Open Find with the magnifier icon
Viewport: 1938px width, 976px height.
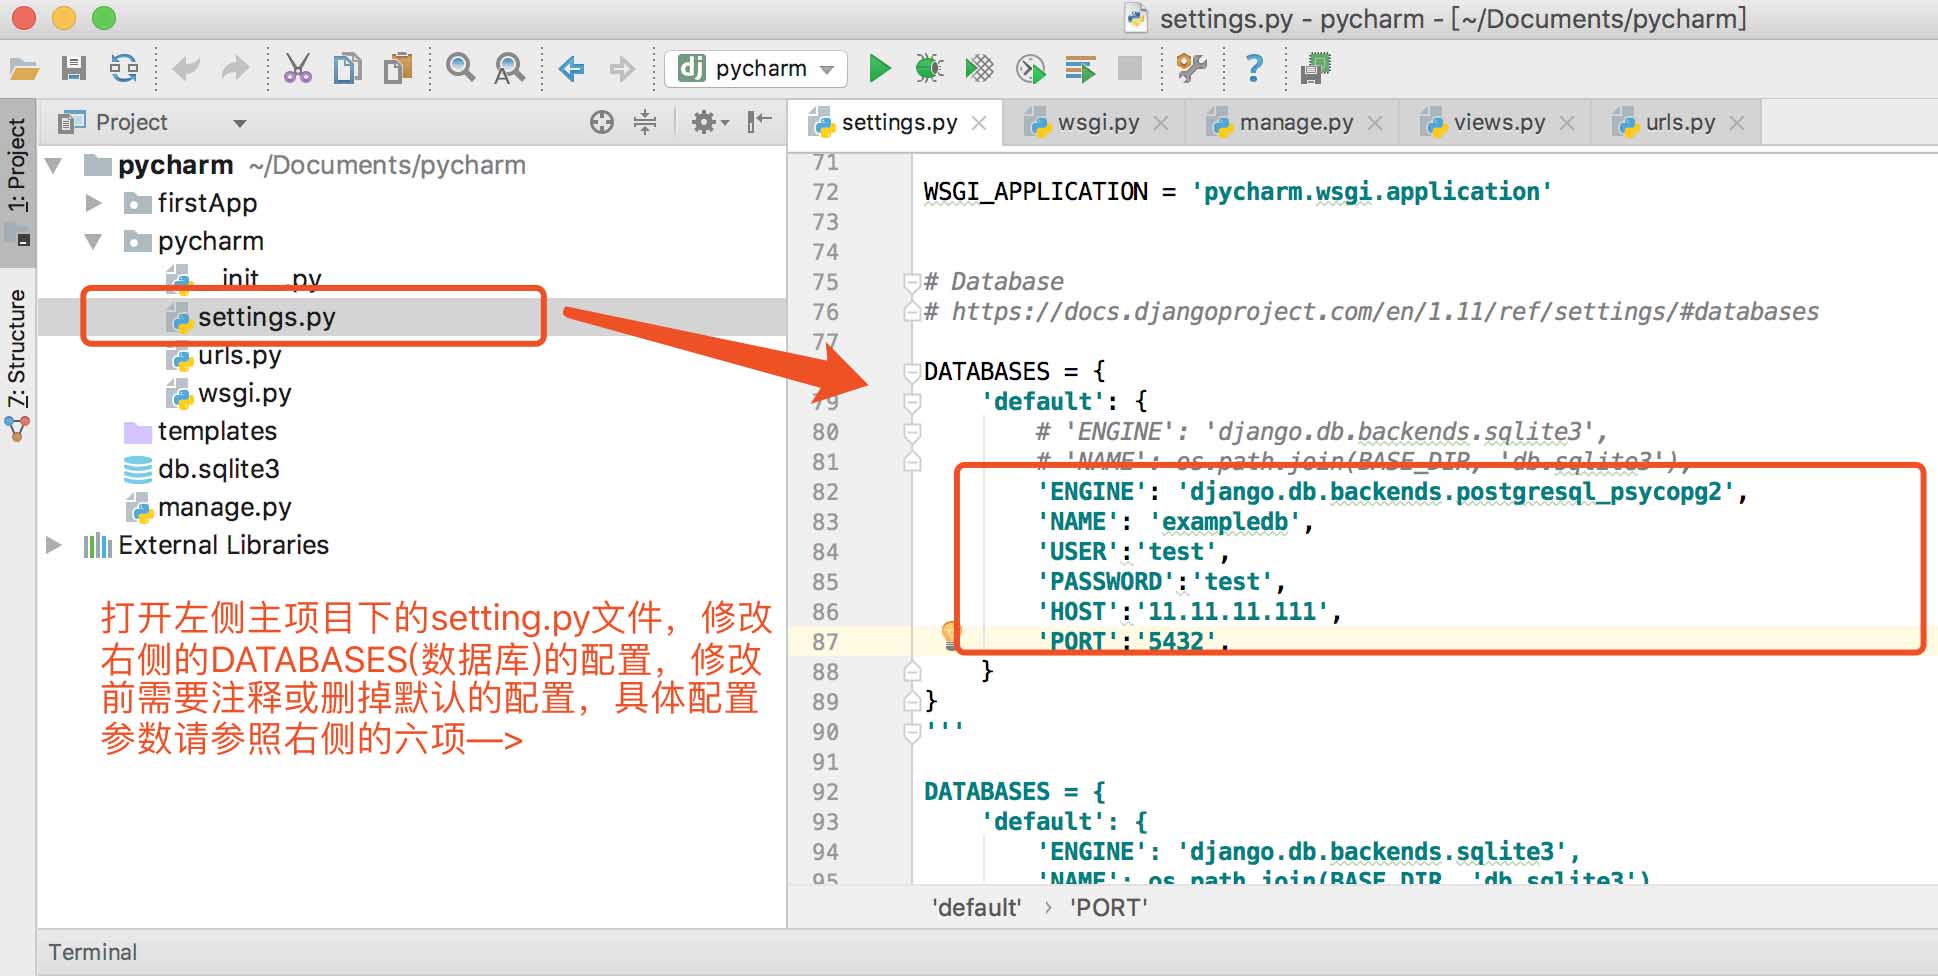click(x=460, y=68)
